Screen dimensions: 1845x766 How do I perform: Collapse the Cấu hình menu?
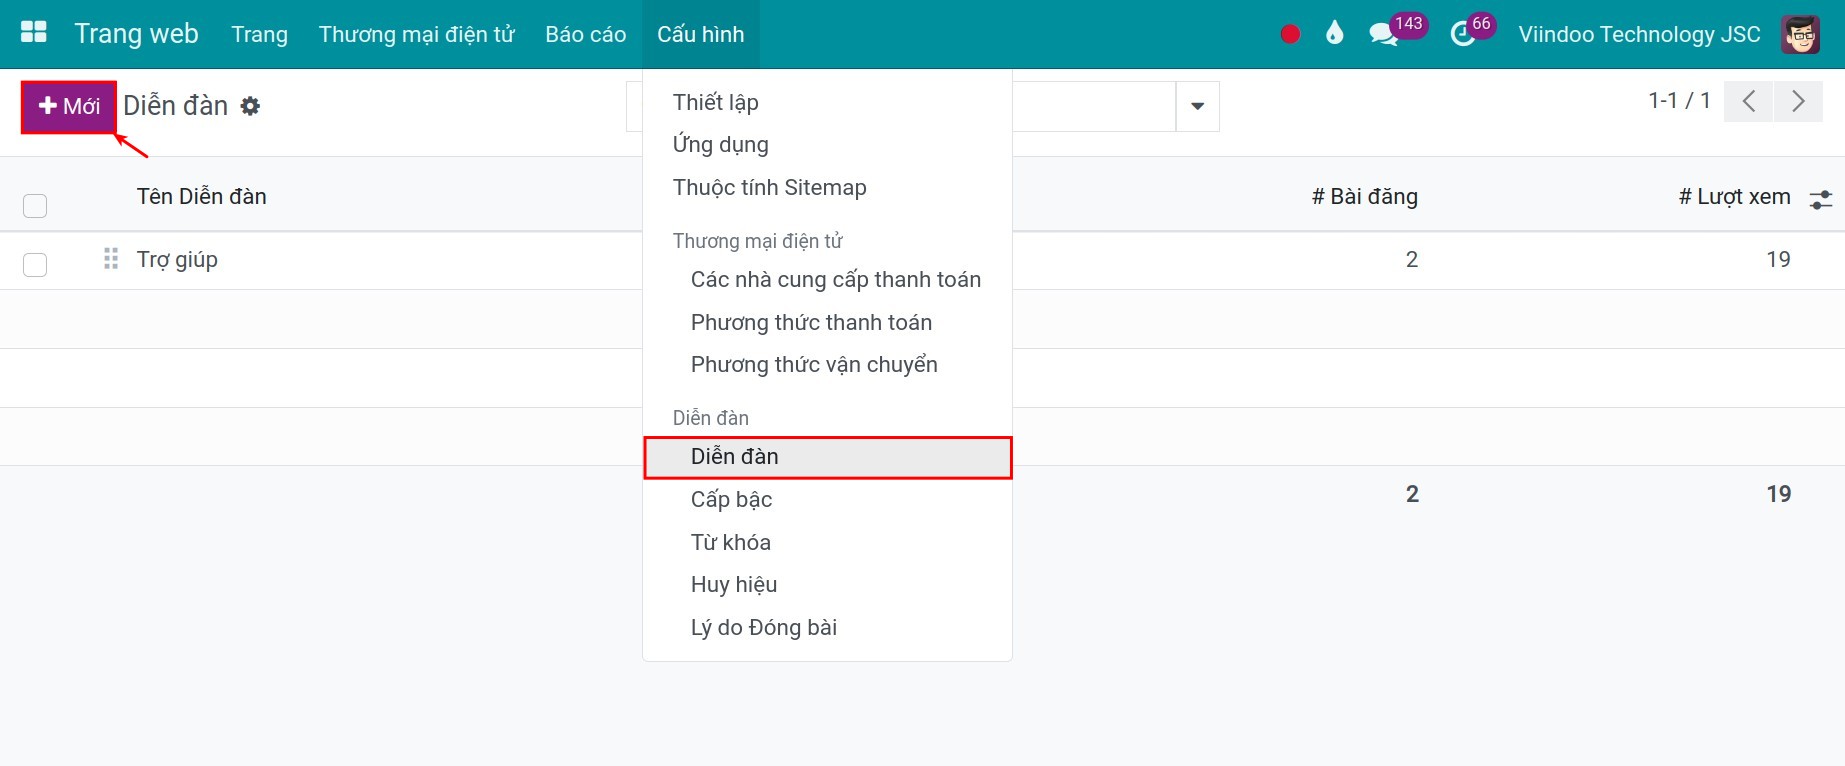701,34
